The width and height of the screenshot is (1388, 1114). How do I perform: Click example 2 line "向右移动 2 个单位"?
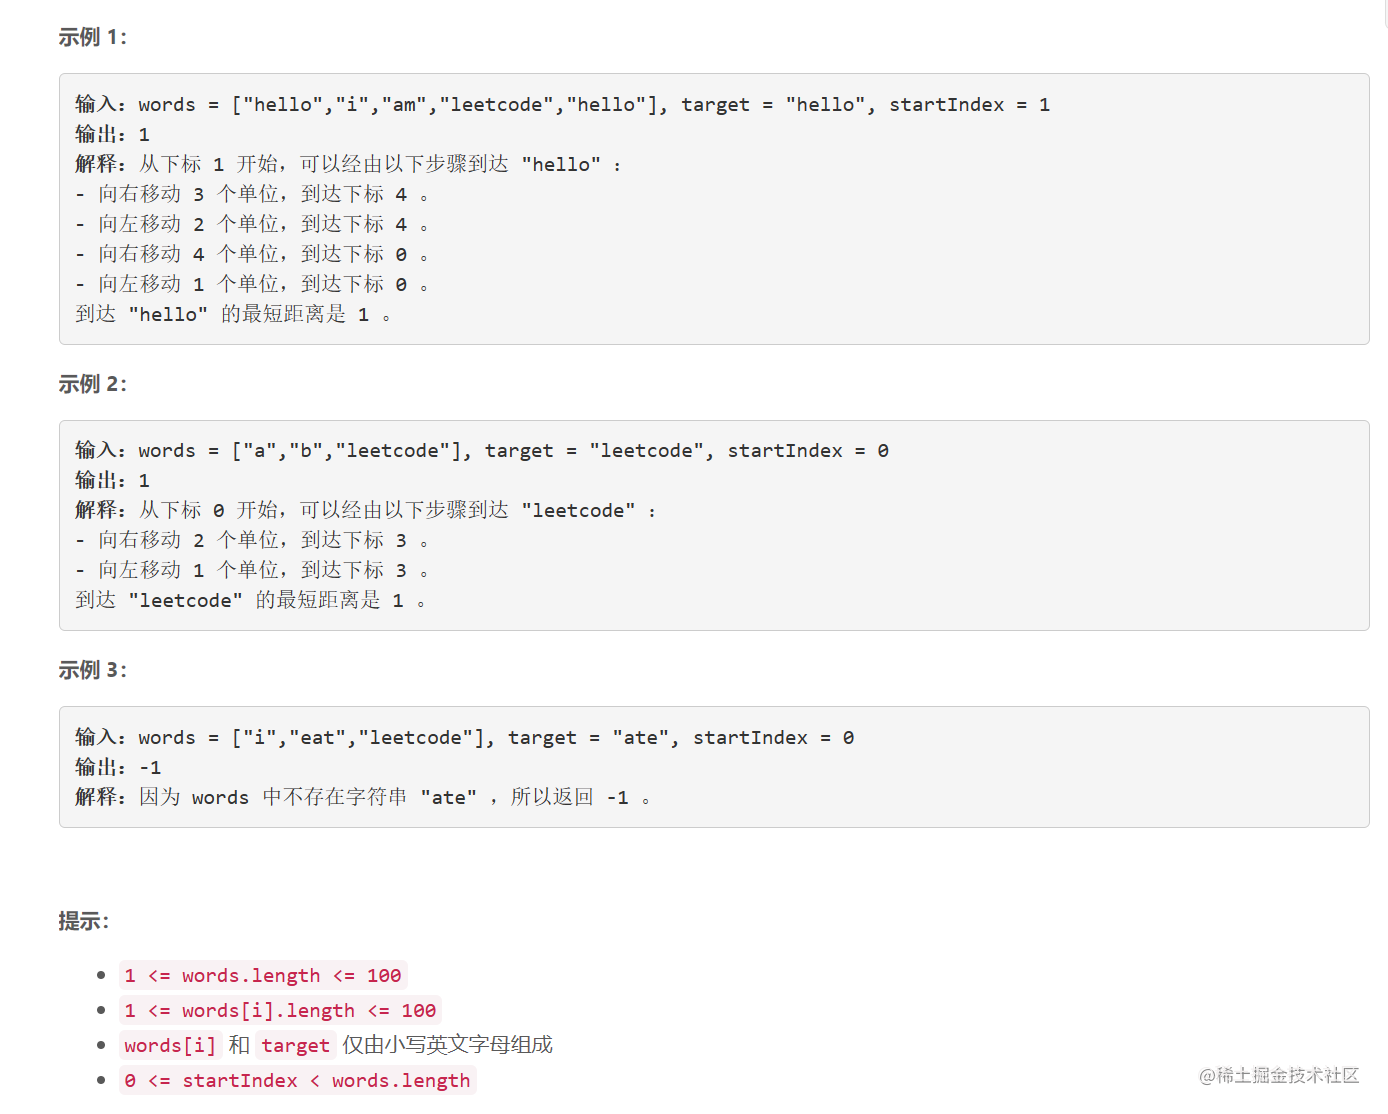pyautogui.click(x=252, y=540)
